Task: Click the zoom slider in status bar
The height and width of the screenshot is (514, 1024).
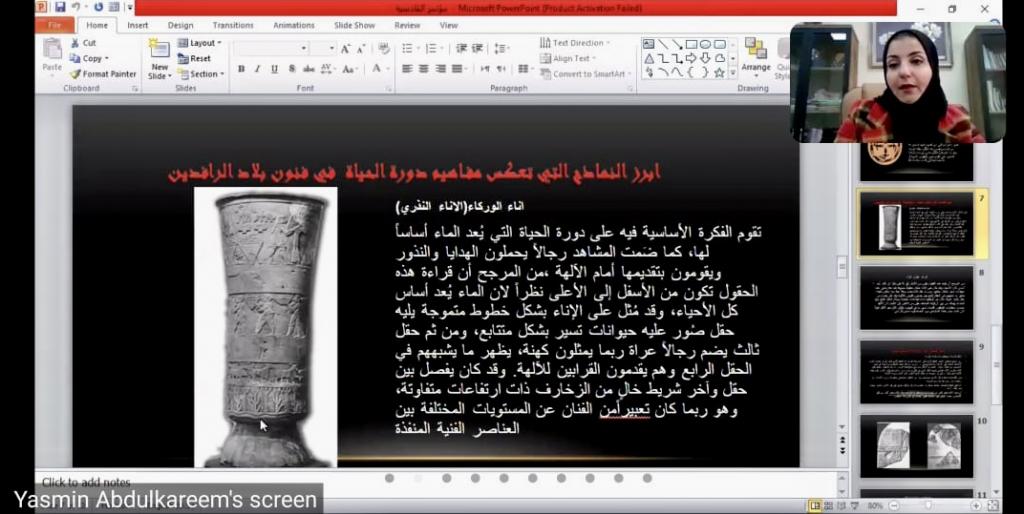Action: 928,506
